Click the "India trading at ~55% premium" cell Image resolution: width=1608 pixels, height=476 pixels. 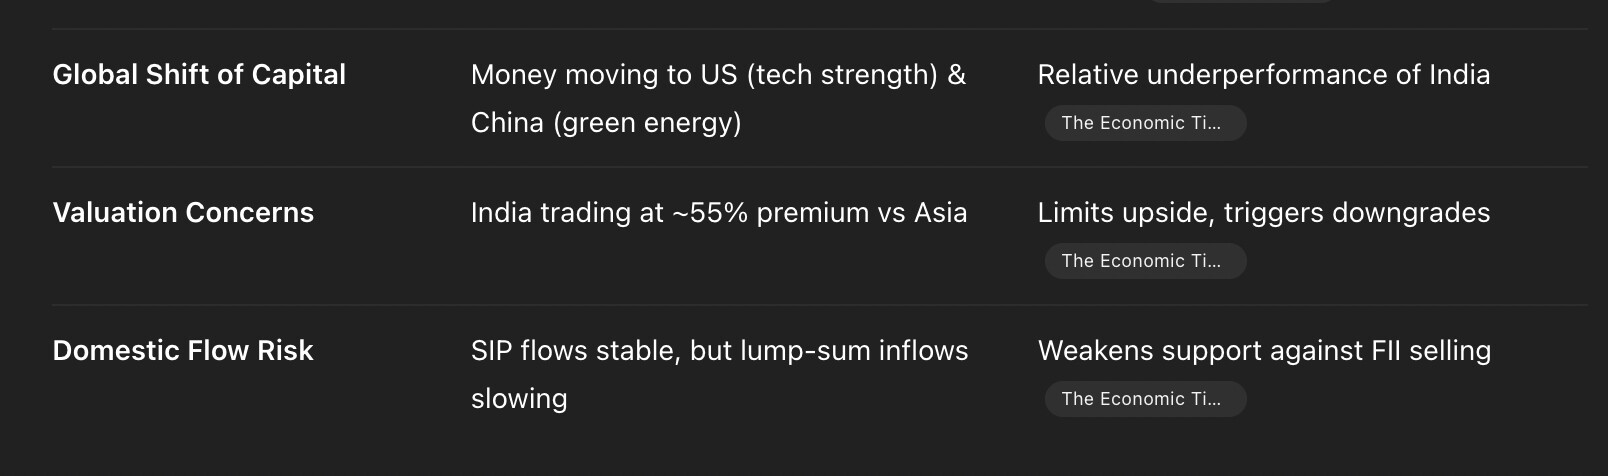click(718, 213)
